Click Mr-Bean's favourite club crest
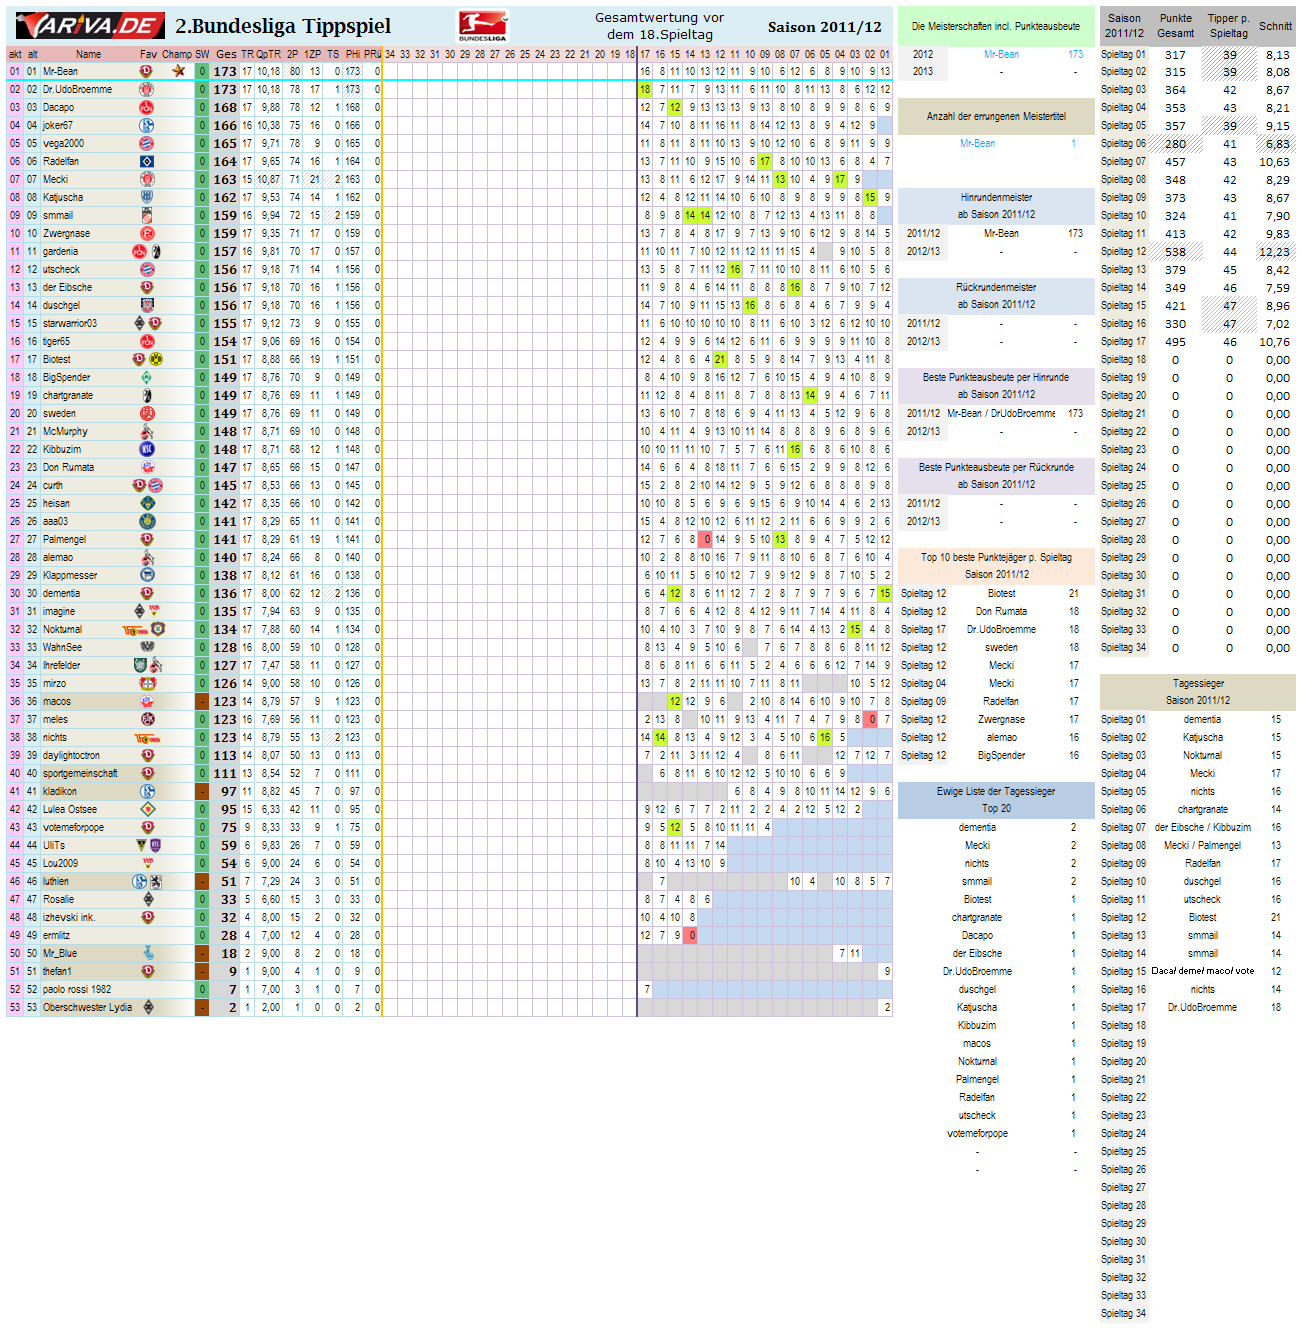 pos(147,71)
